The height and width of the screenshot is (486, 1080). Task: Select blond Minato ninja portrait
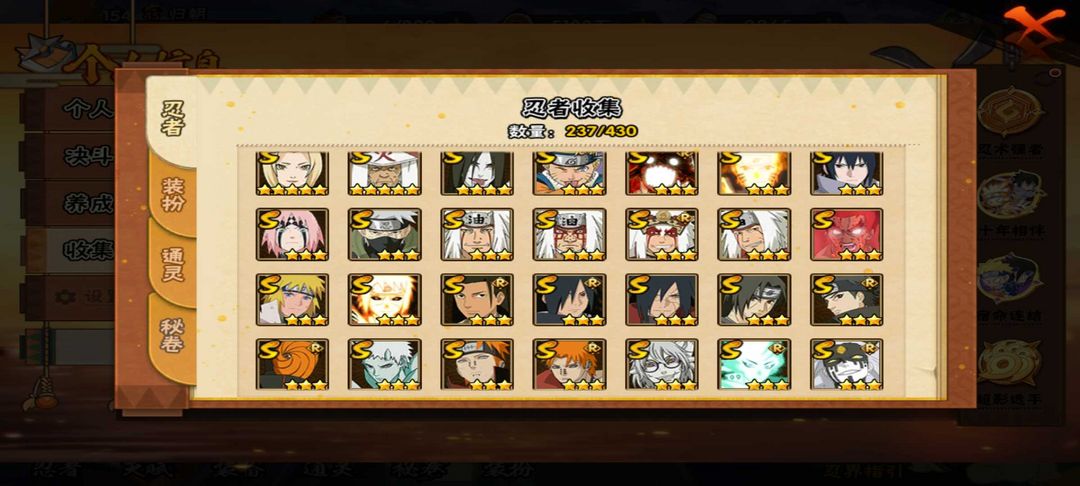tap(292, 299)
